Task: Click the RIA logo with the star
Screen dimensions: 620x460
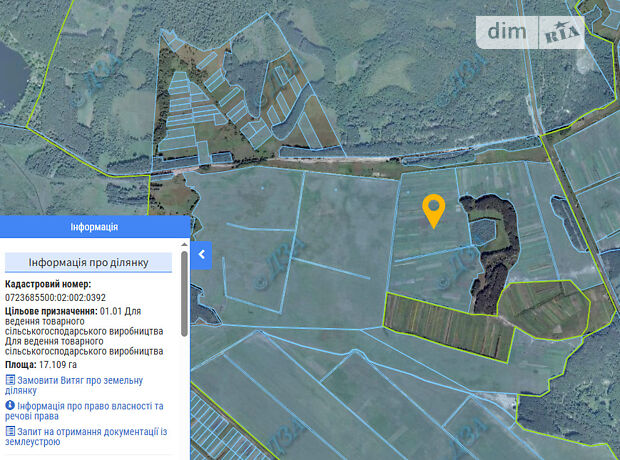Action: [x=564, y=33]
